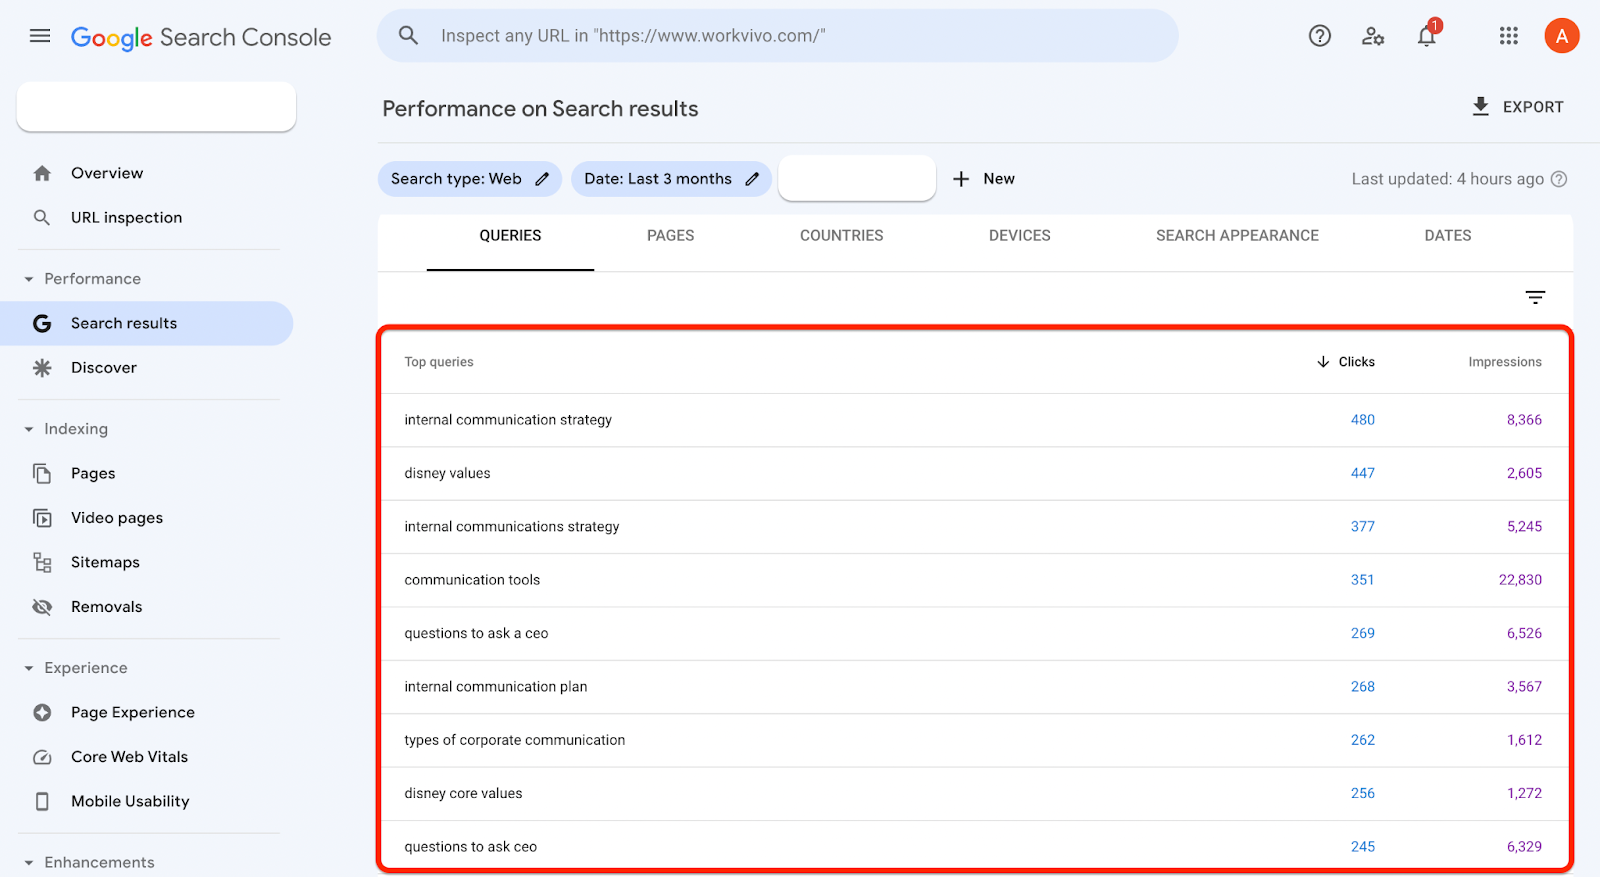Switch to the Countries tab
Viewport: 1600px width, 877px height.
(x=841, y=236)
